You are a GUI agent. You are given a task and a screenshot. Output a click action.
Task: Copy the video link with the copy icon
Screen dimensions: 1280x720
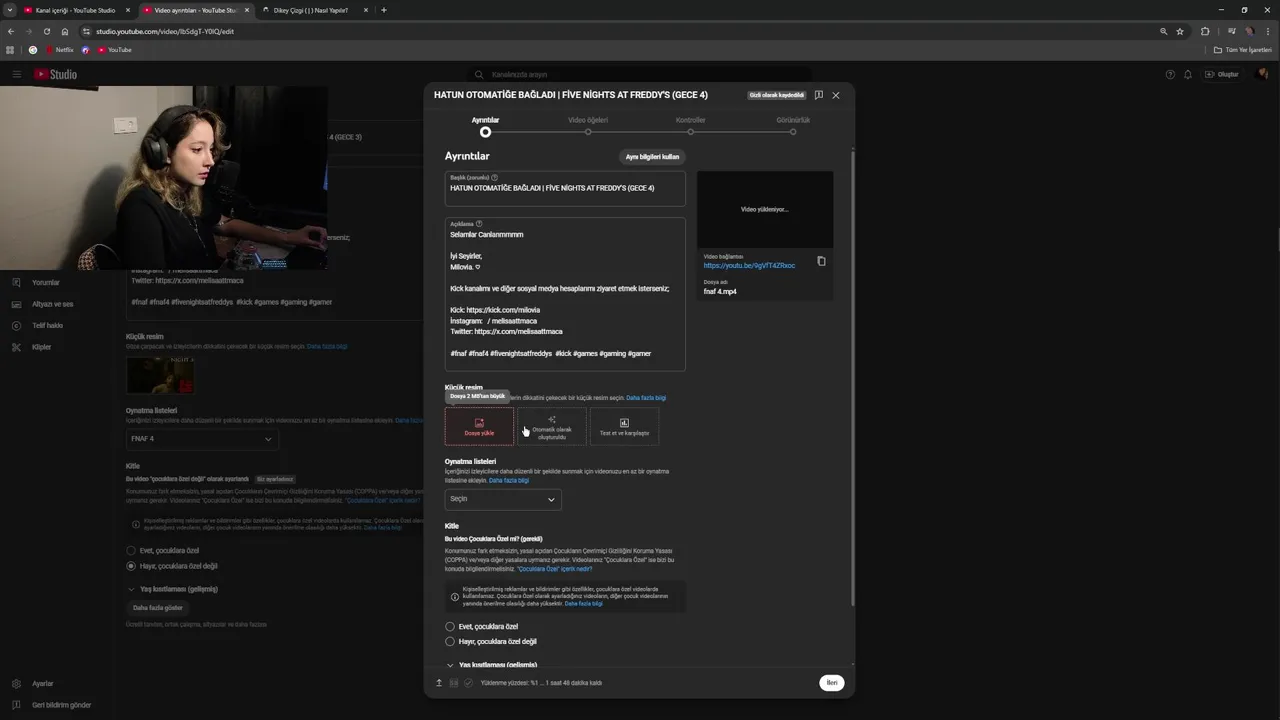(x=821, y=261)
